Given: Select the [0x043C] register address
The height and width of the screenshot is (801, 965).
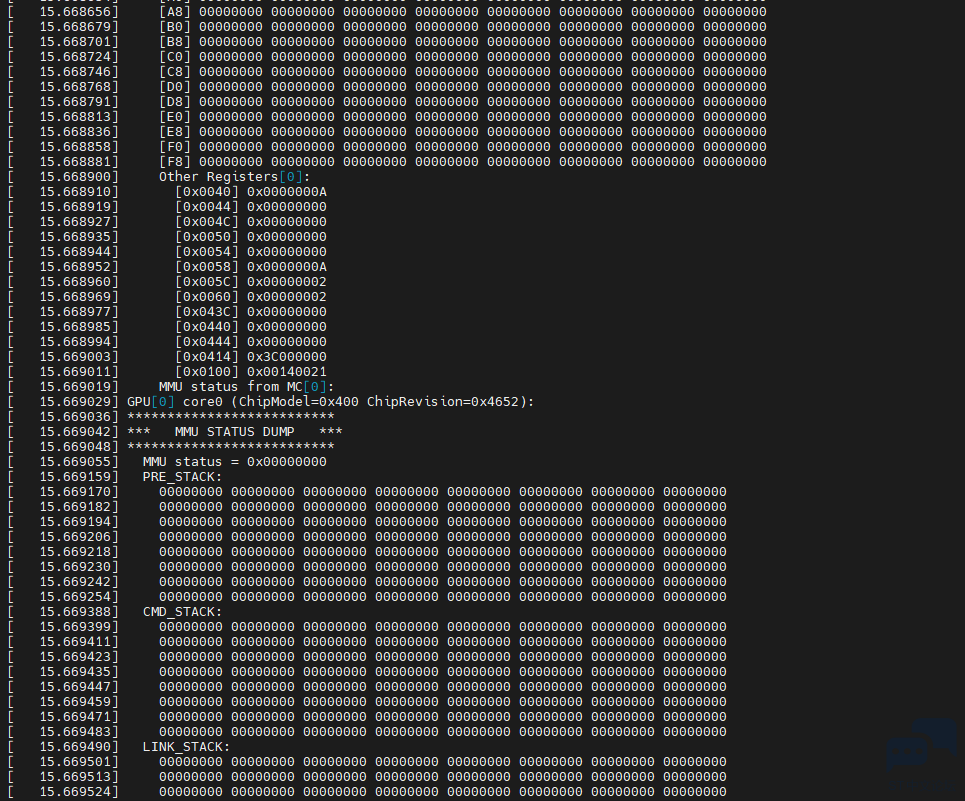Looking at the screenshot, I should click(207, 312).
